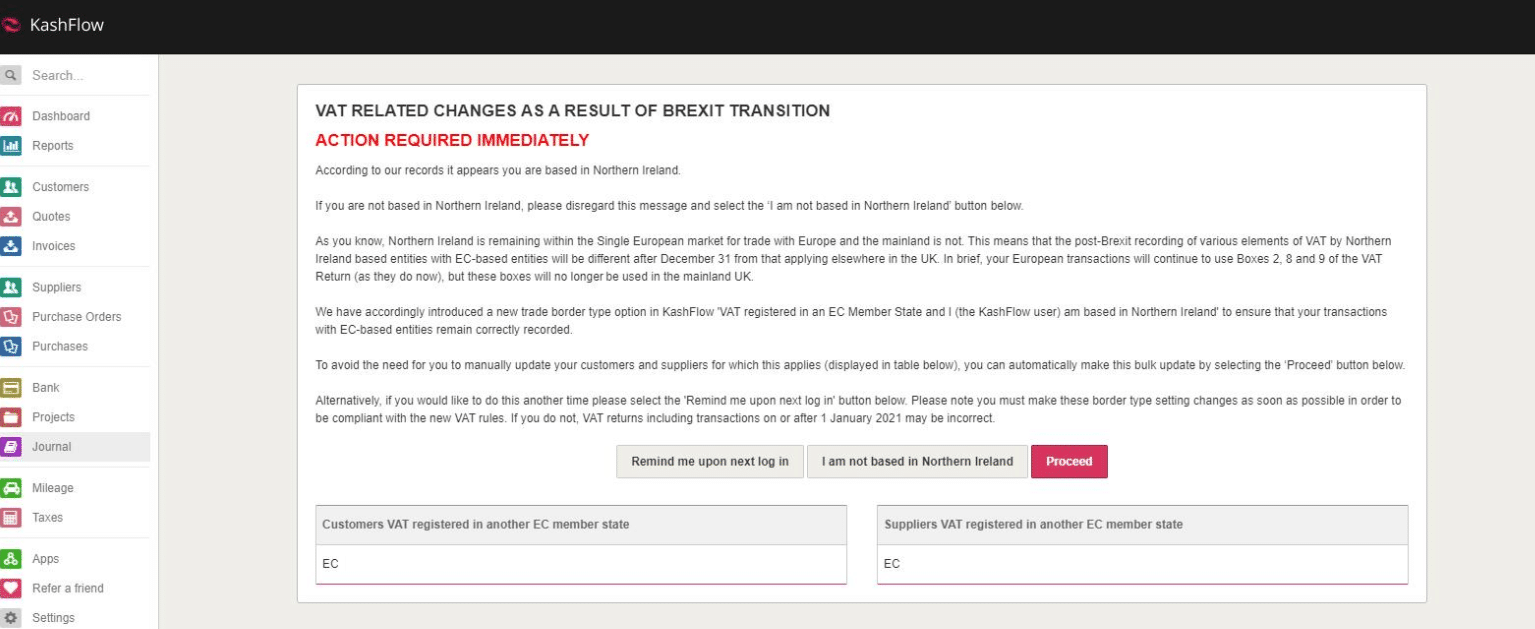
Task: Select the Customers people icon
Action: point(11,187)
